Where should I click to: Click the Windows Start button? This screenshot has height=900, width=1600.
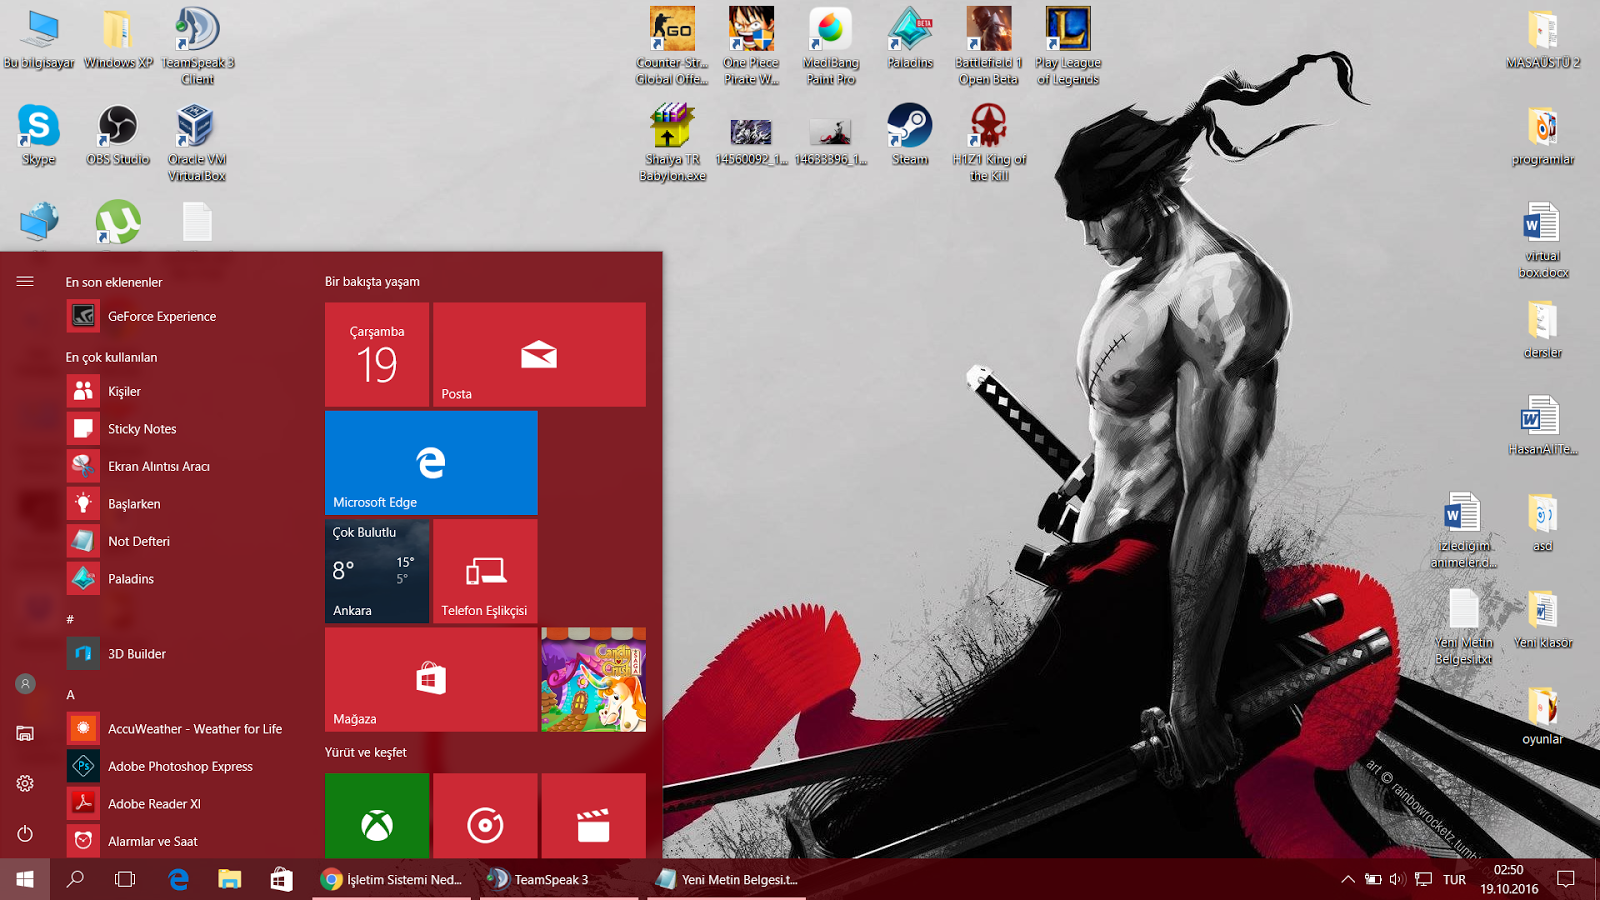click(25, 879)
